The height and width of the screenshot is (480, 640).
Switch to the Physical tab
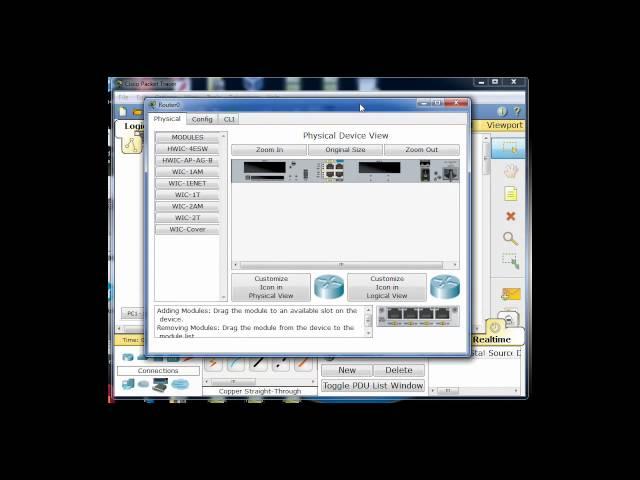[x=167, y=119]
